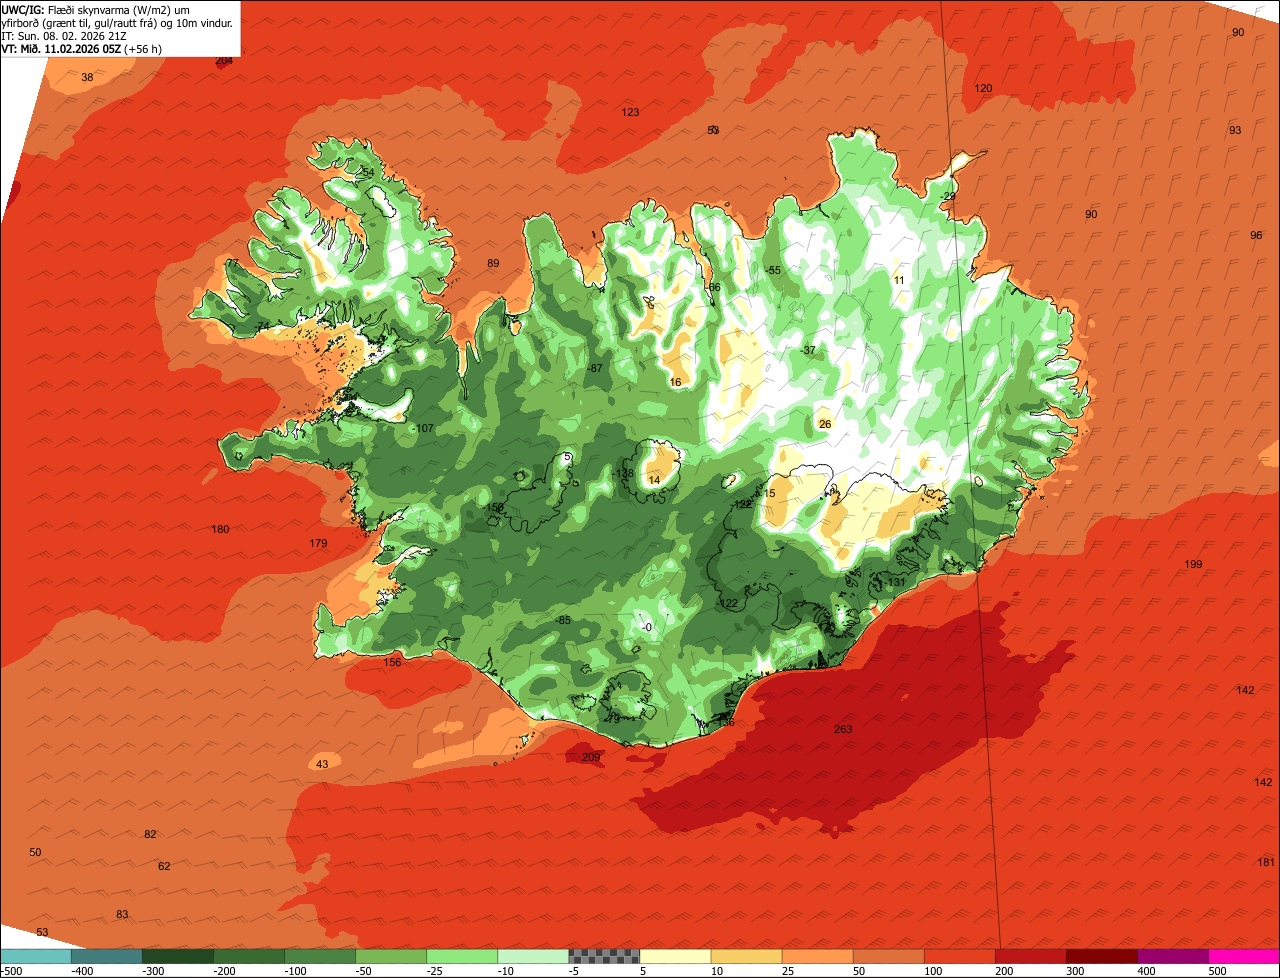Click the '26' value in eastern highlands
The width and height of the screenshot is (1280, 978).
click(825, 424)
